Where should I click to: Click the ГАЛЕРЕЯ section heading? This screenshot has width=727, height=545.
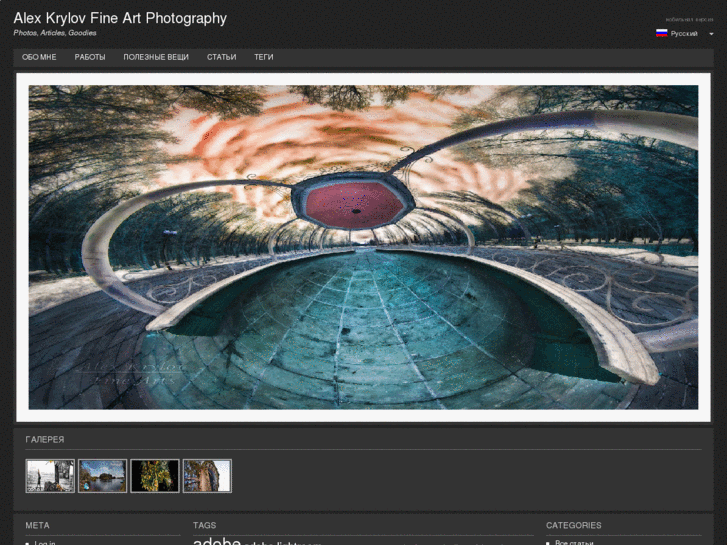coord(45,439)
